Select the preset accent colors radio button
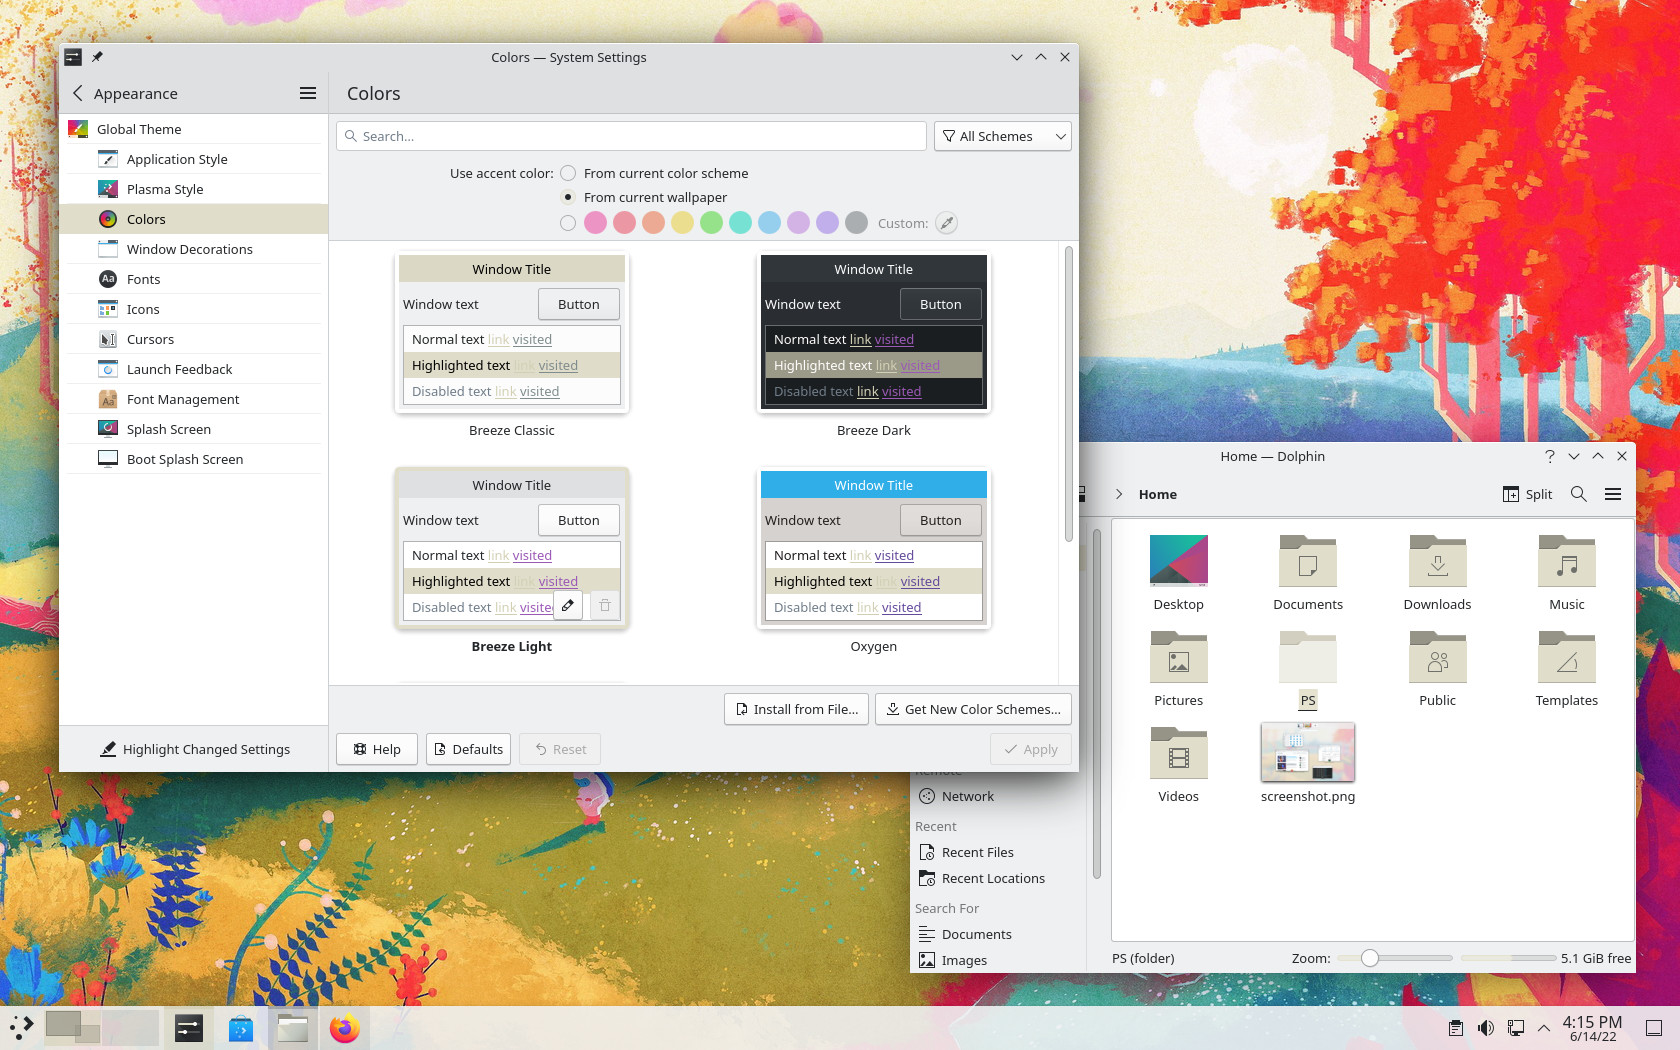 pyautogui.click(x=568, y=223)
